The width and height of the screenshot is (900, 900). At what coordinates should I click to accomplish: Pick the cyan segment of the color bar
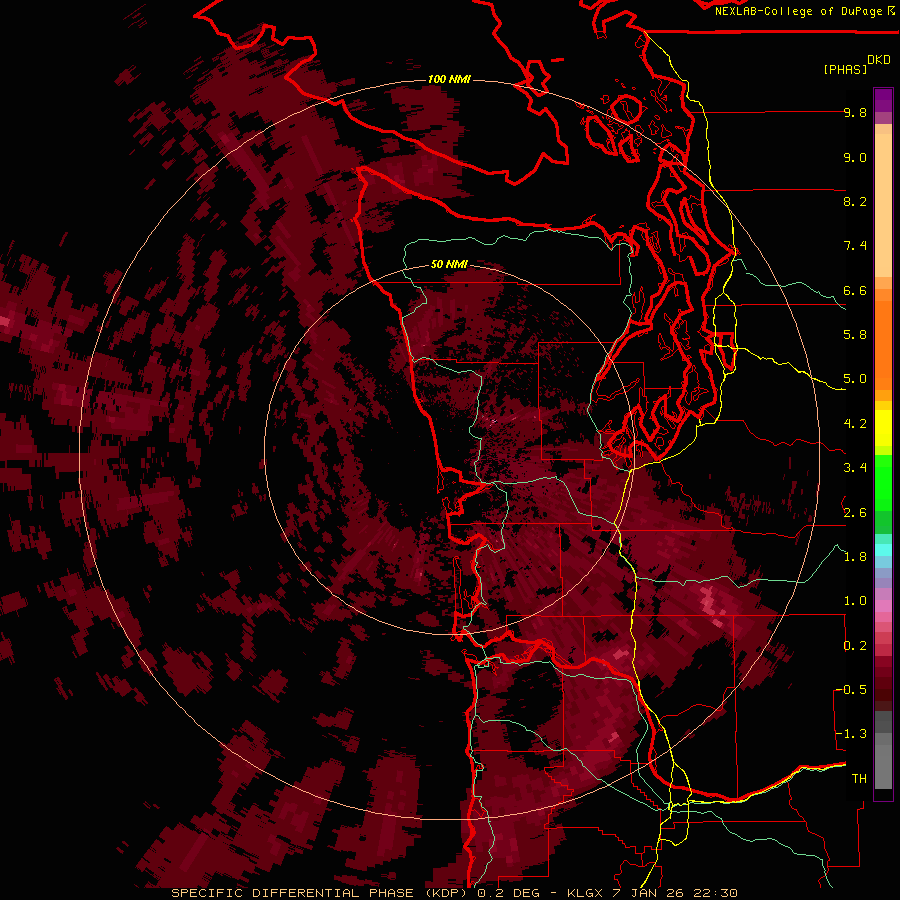[883, 550]
